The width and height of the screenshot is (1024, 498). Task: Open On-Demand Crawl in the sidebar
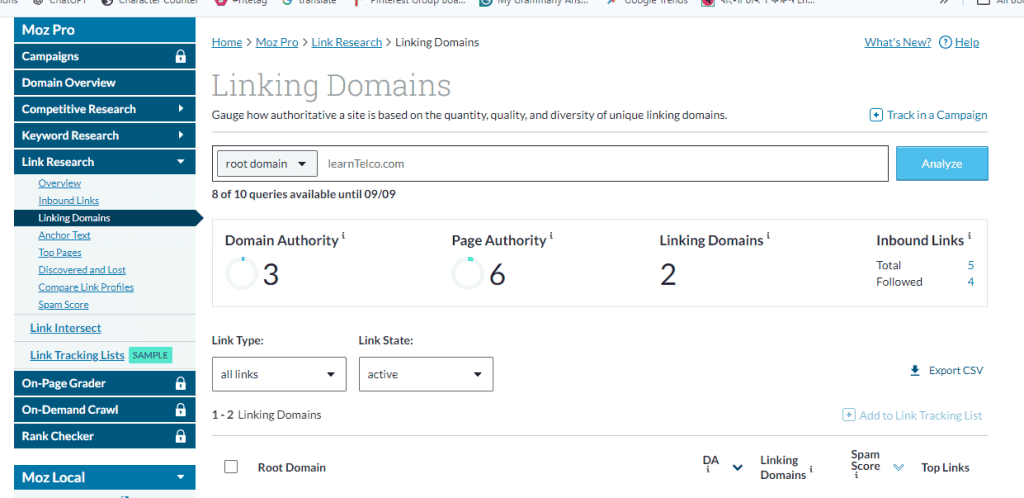click(x=104, y=410)
